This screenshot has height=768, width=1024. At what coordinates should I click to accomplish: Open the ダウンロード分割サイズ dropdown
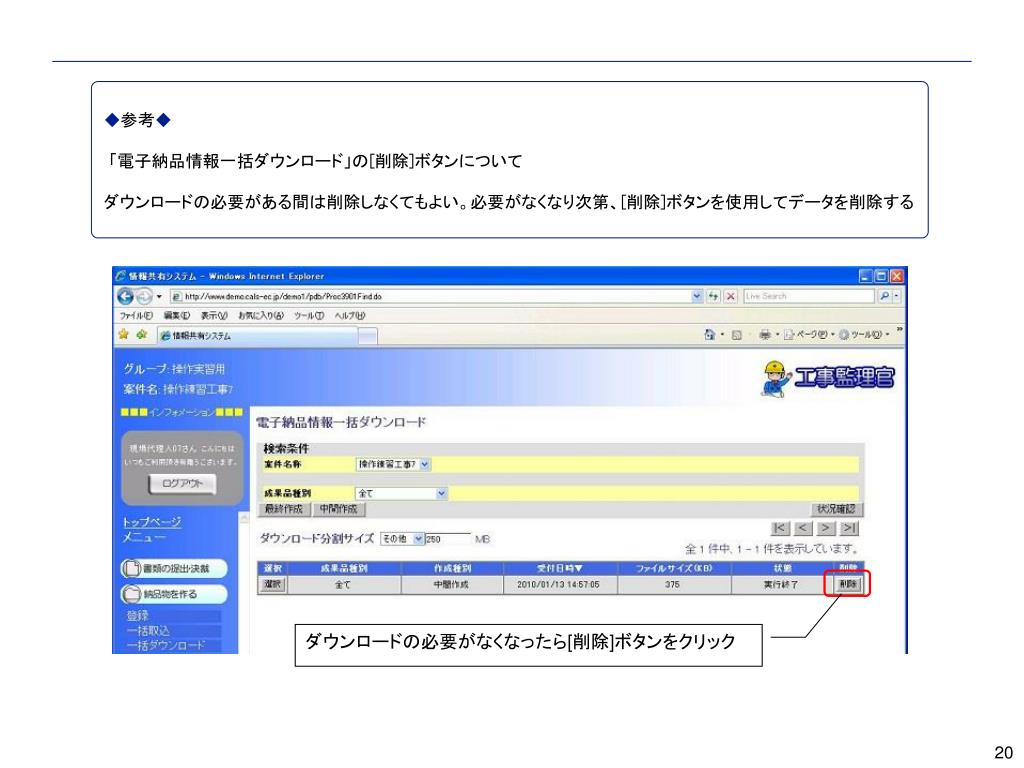pyautogui.click(x=402, y=539)
